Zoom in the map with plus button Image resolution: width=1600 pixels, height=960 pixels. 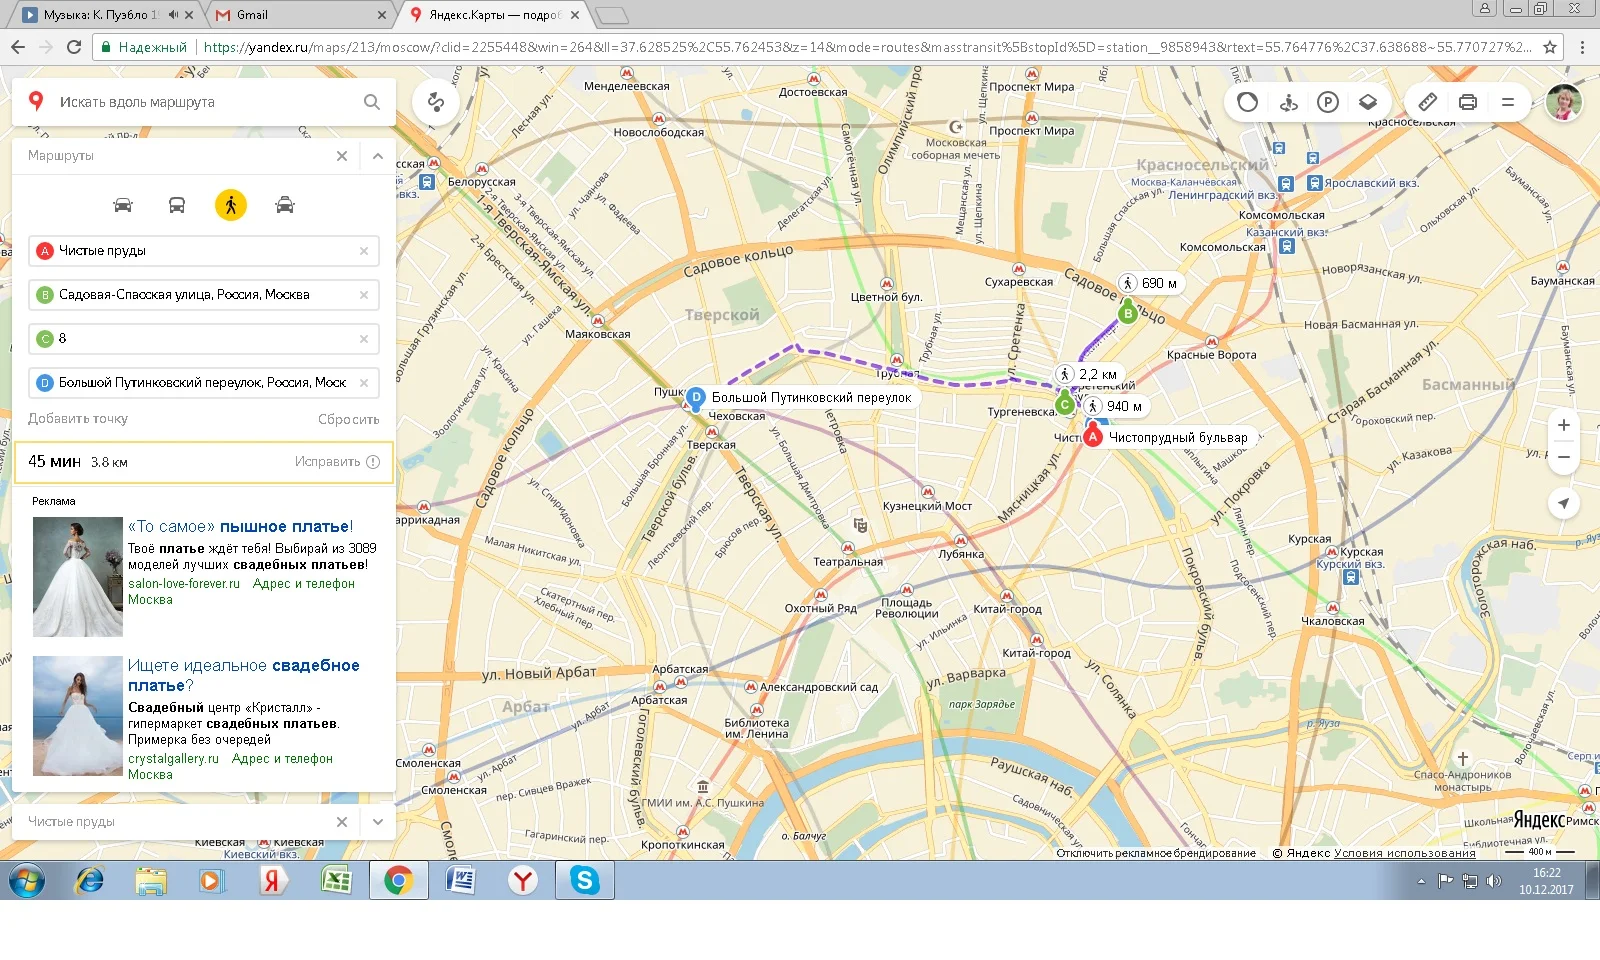[x=1564, y=425]
